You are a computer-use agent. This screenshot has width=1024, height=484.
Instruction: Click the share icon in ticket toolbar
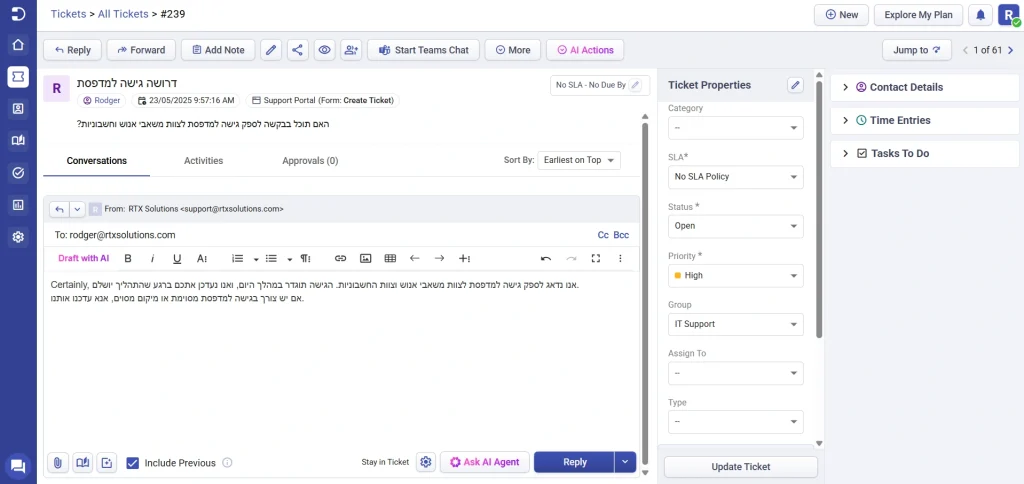298,50
